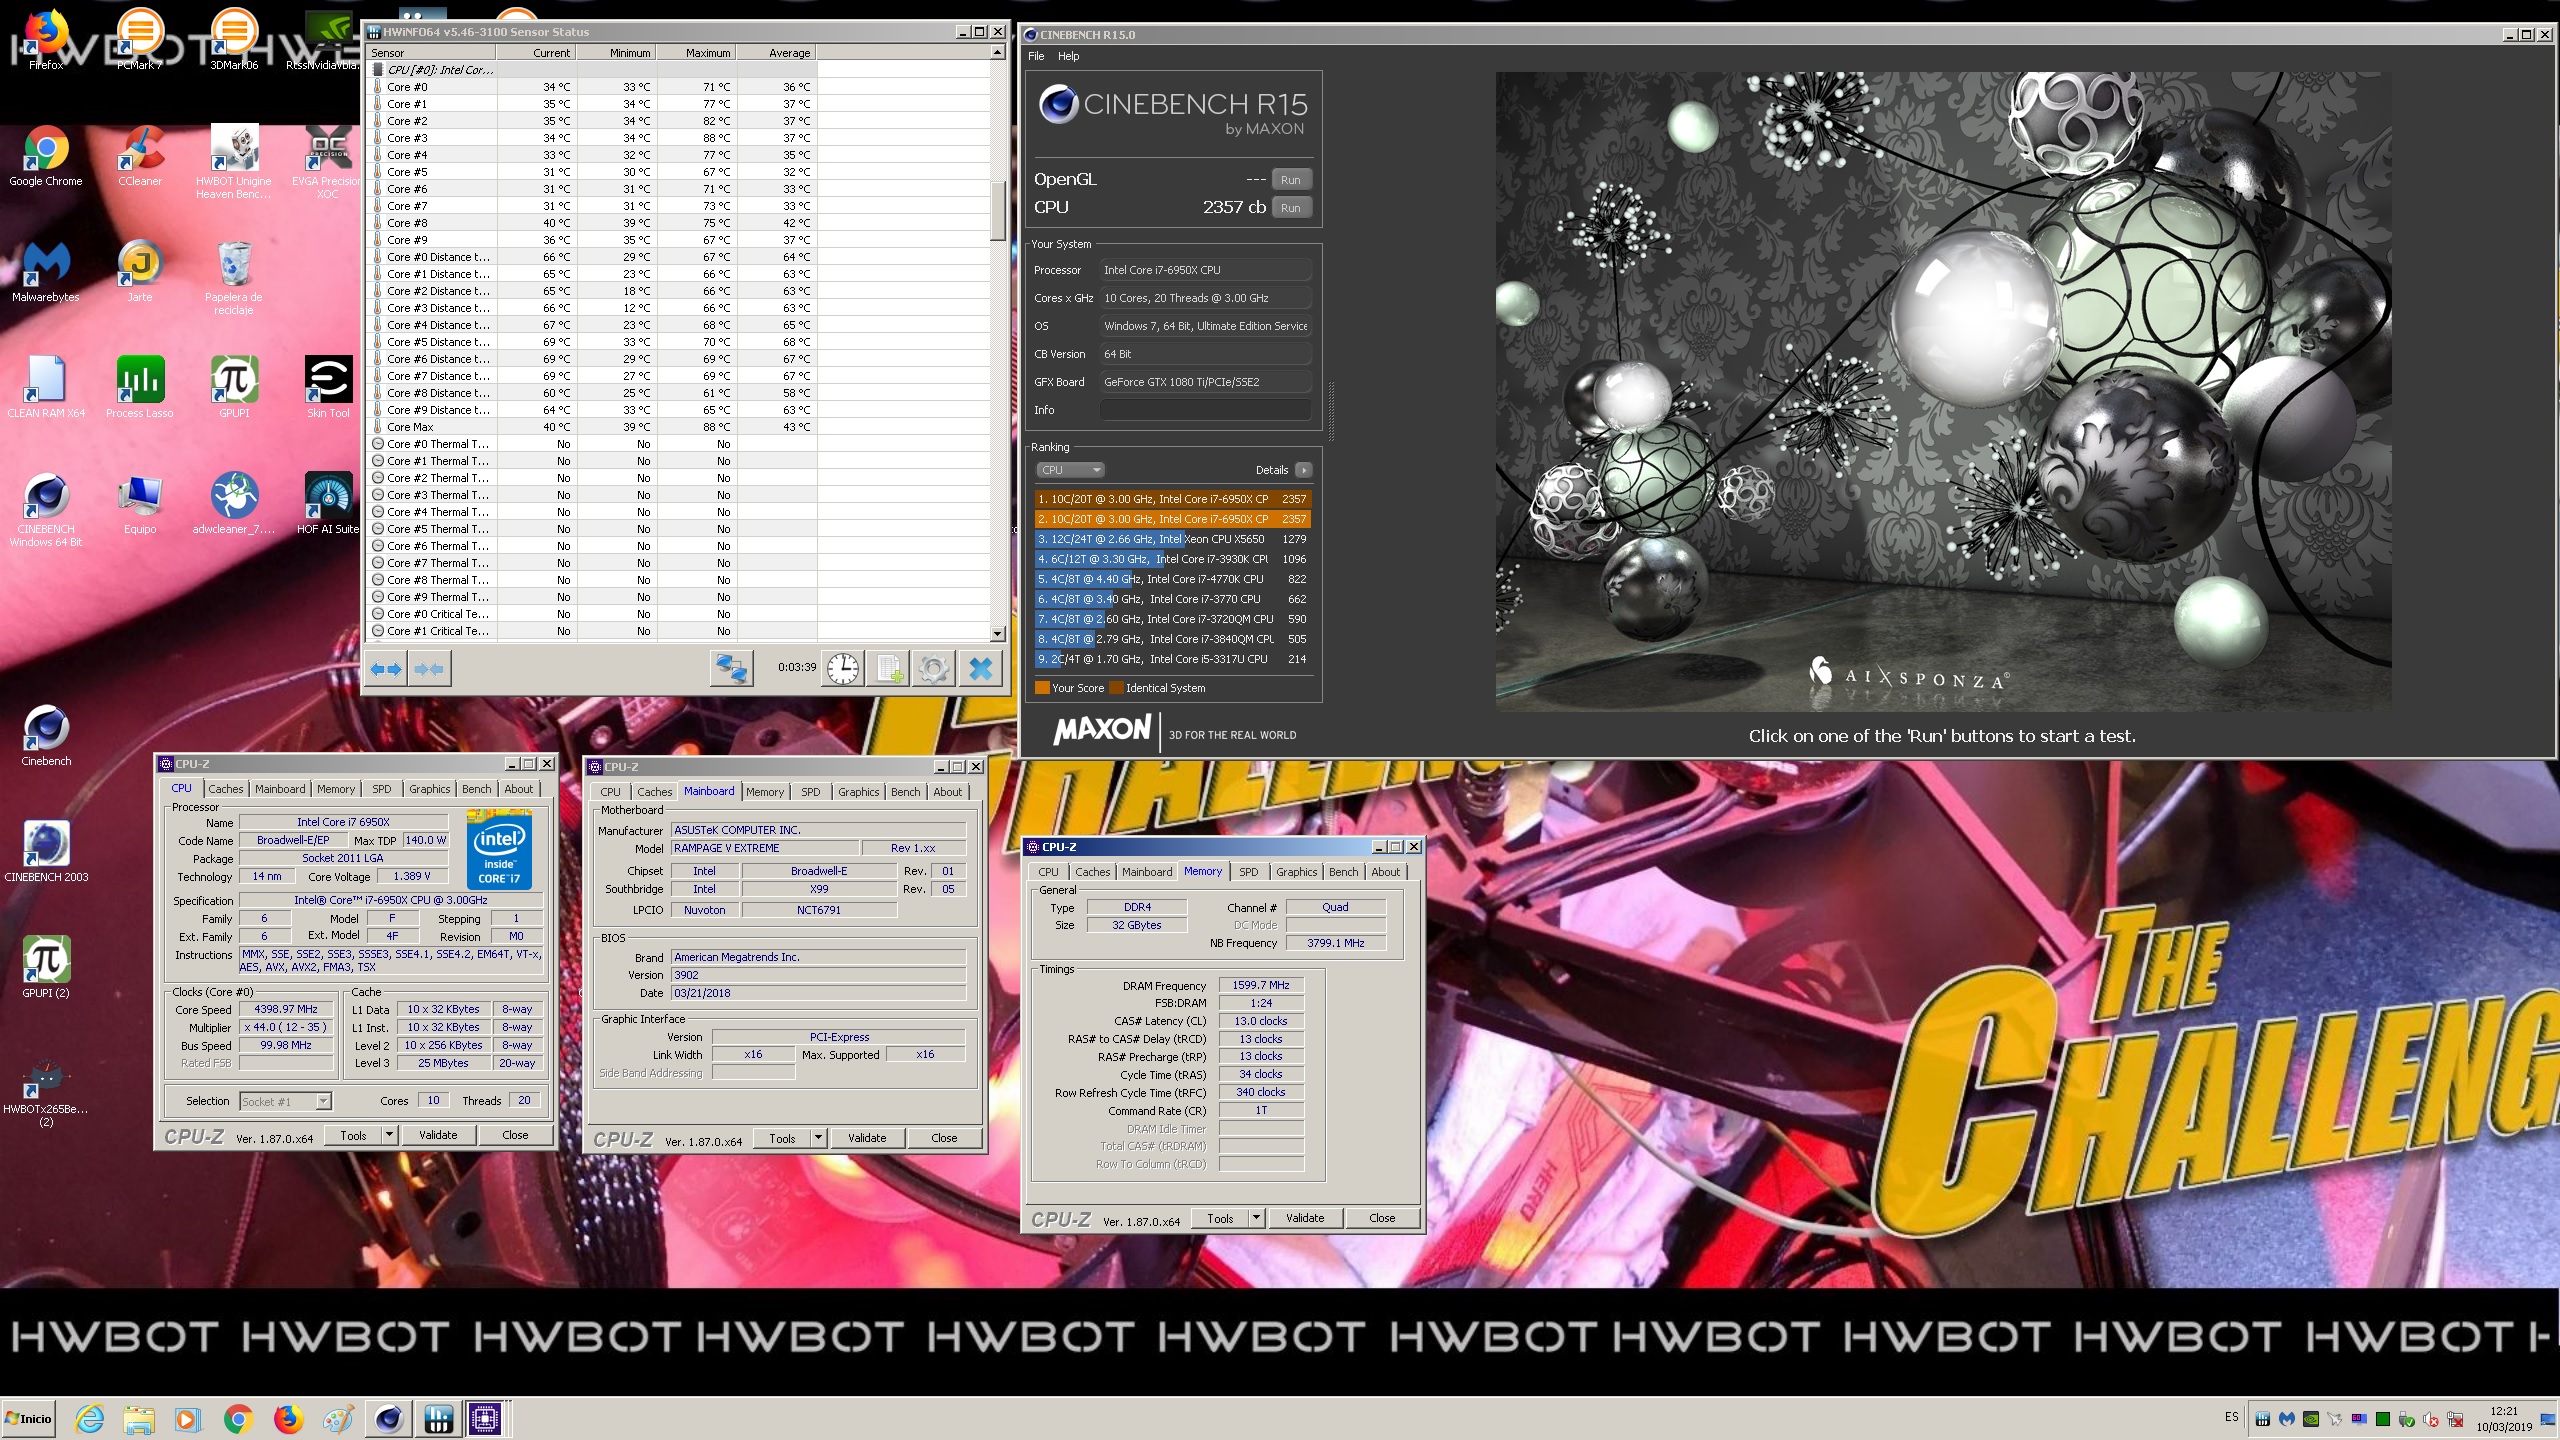Open Jarte desktop shortcut
2560x1440 pixels.
point(140,272)
